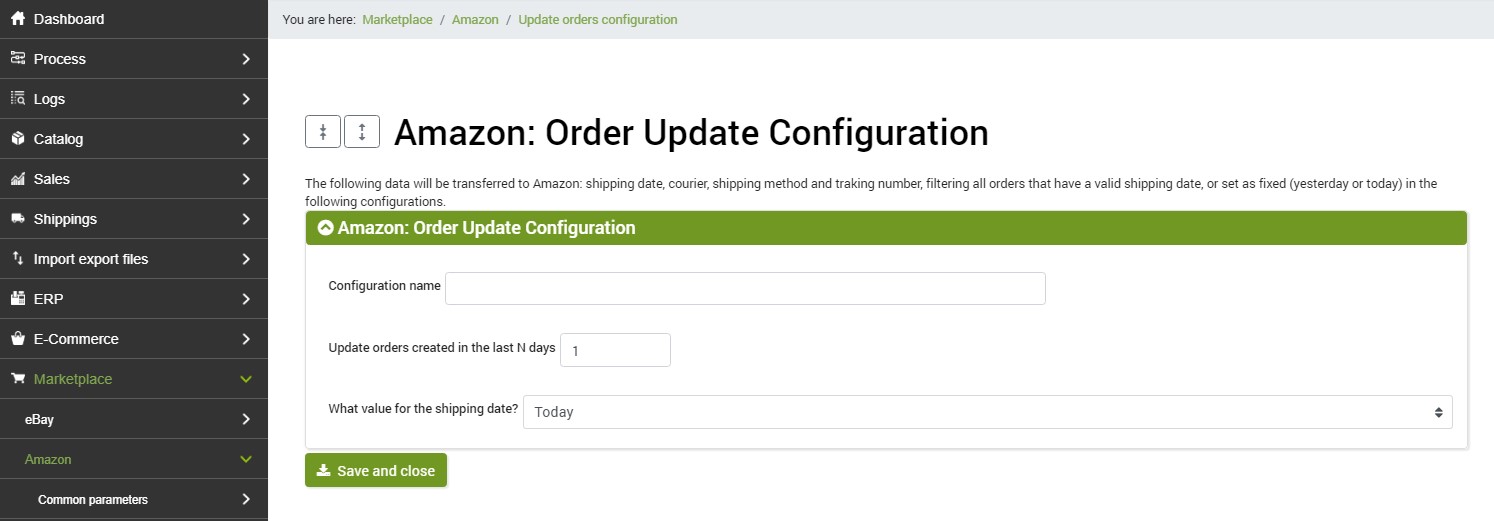Click the Sales chart icon

[x=17, y=179]
